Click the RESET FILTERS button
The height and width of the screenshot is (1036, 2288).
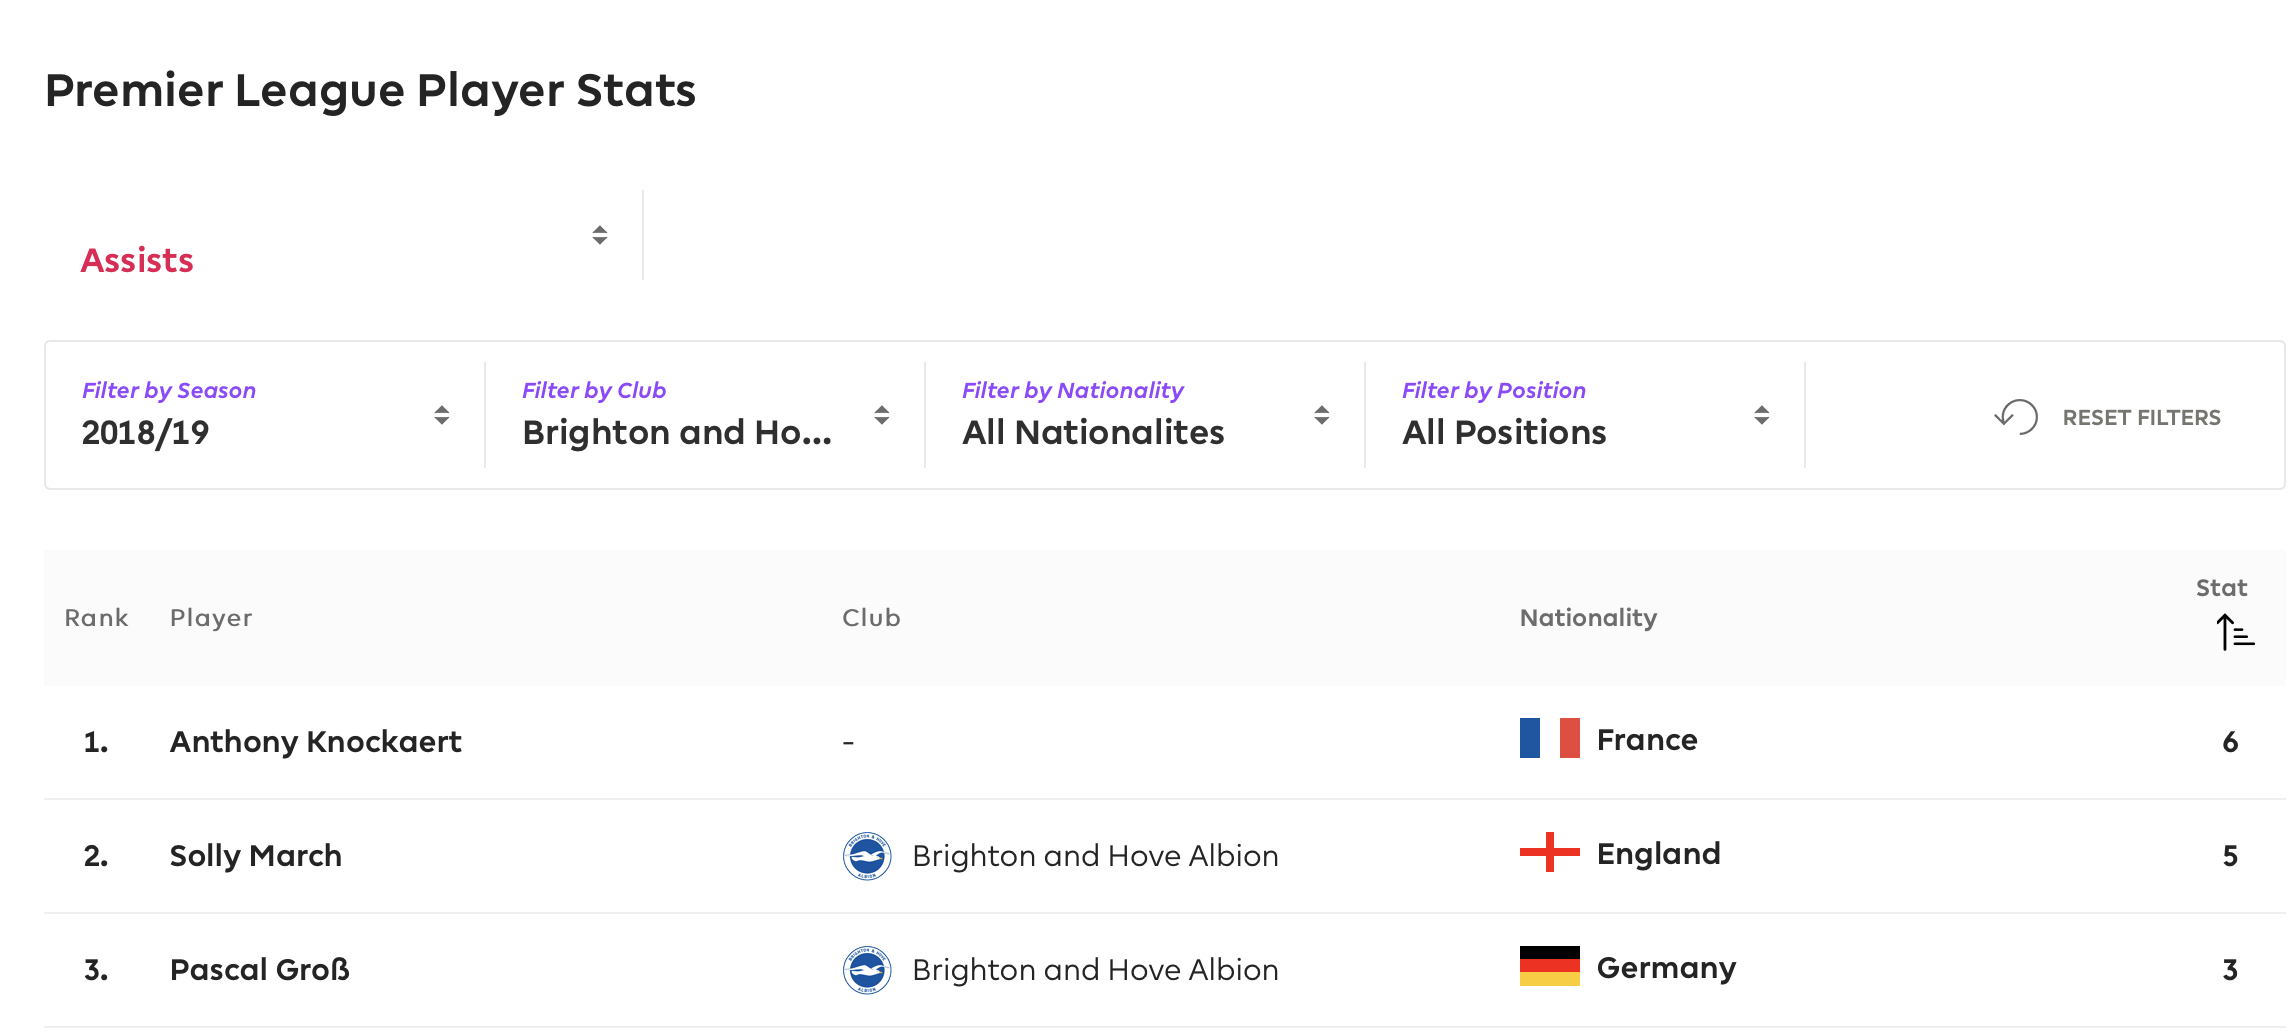pyautogui.click(x=2107, y=417)
